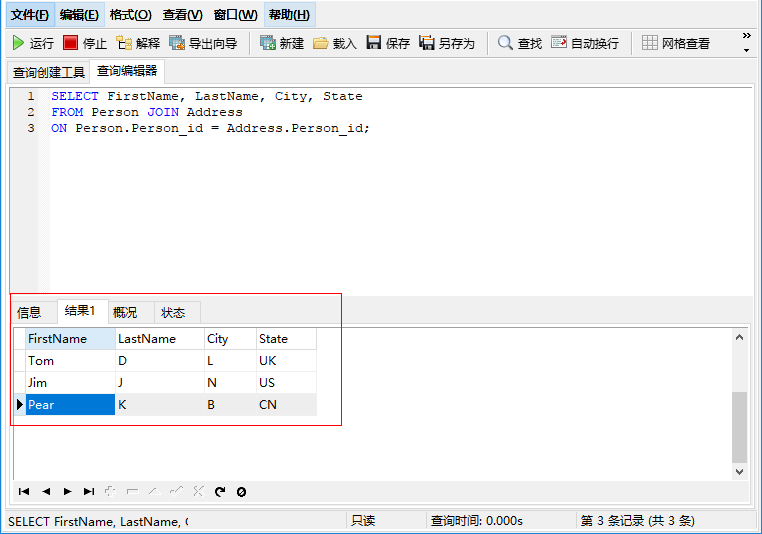This screenshot has width=762, height=534.
Task: Click 第 3 条记录 status entry
Action: point(638,521)
